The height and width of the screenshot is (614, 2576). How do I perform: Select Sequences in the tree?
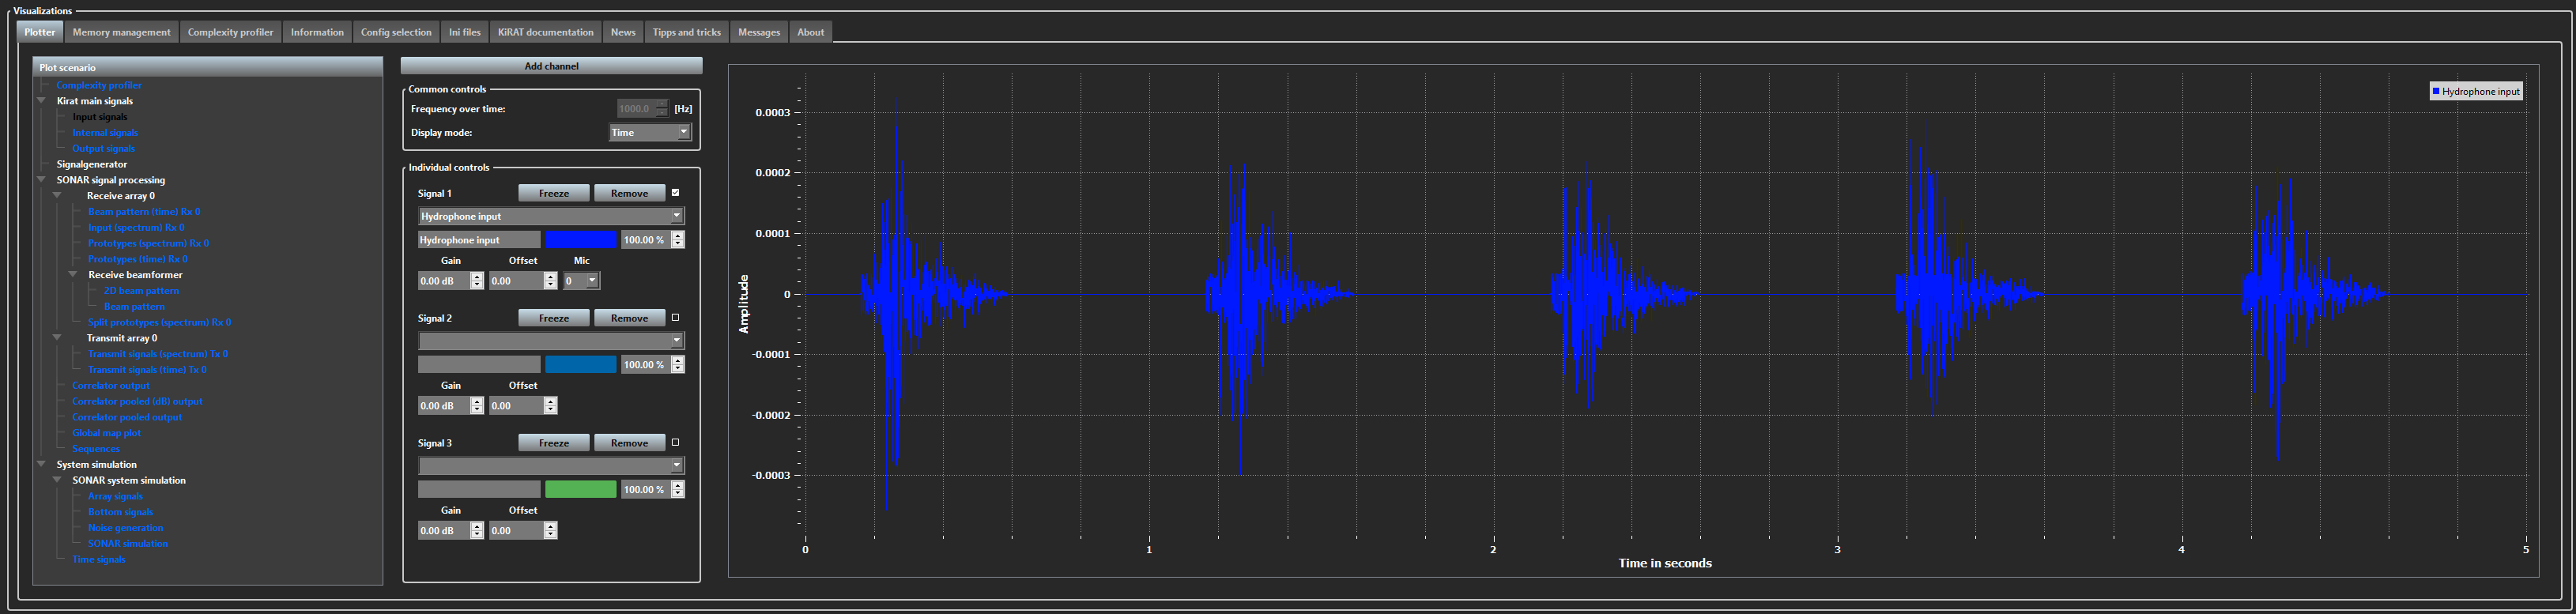pos(96,449)
